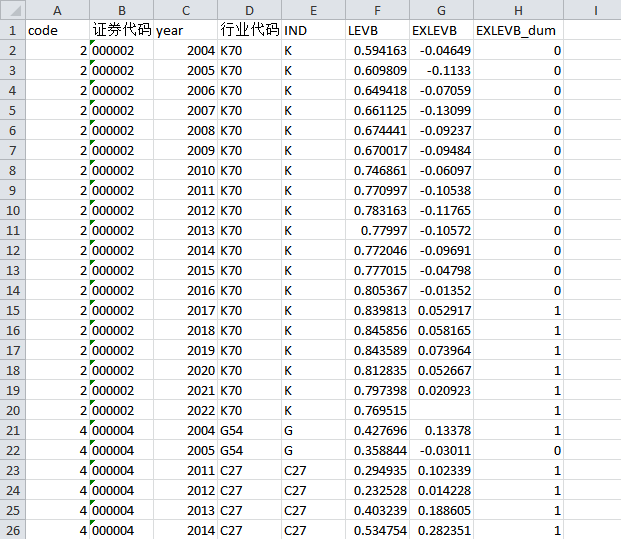The image size is (621, 539).
Task: Select cell with value -0.1133
Action: click(441, 70)
